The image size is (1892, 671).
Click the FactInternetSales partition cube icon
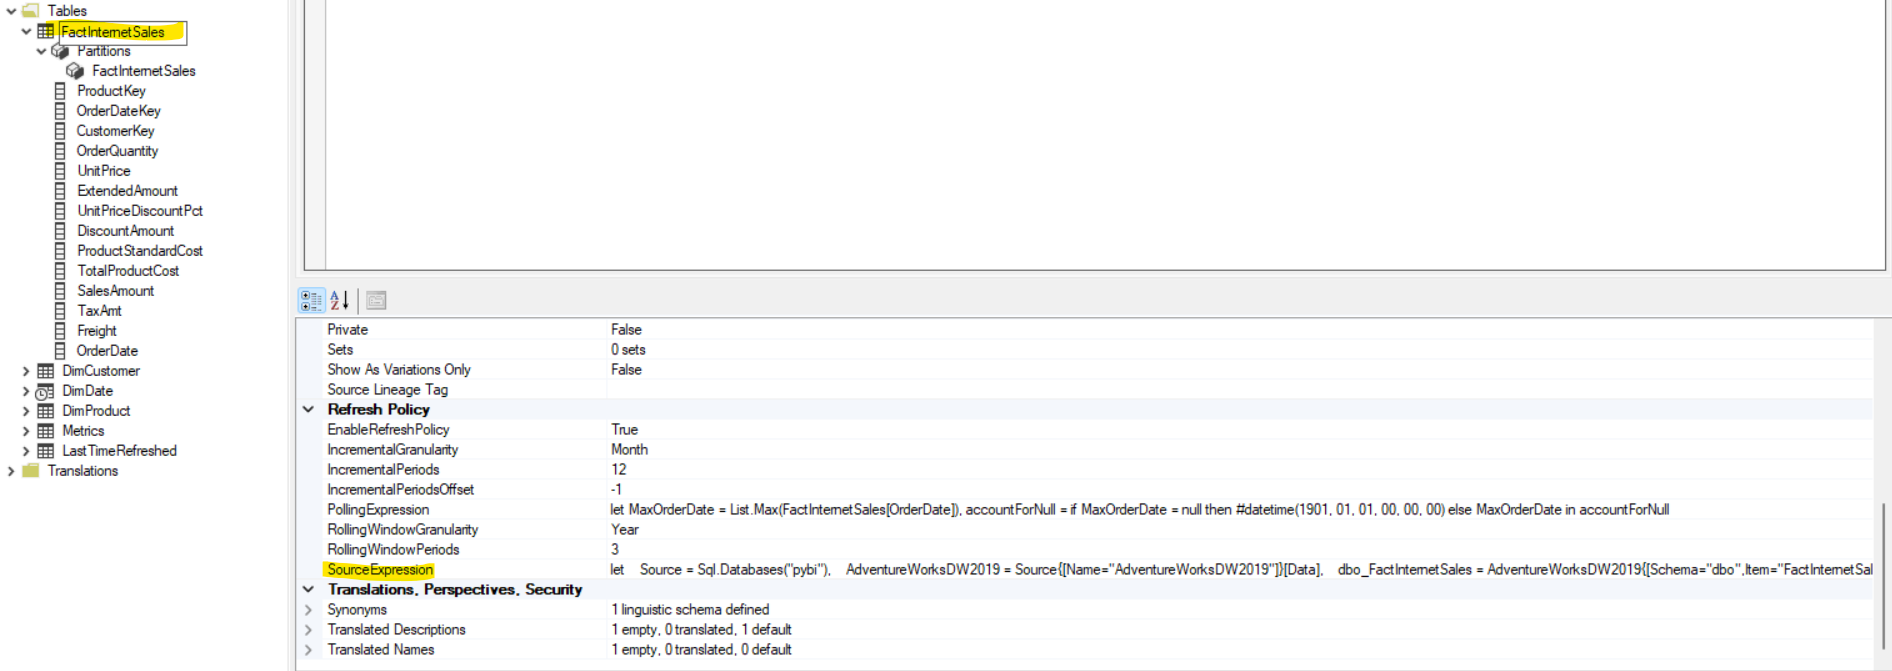[x=75, y=71]
